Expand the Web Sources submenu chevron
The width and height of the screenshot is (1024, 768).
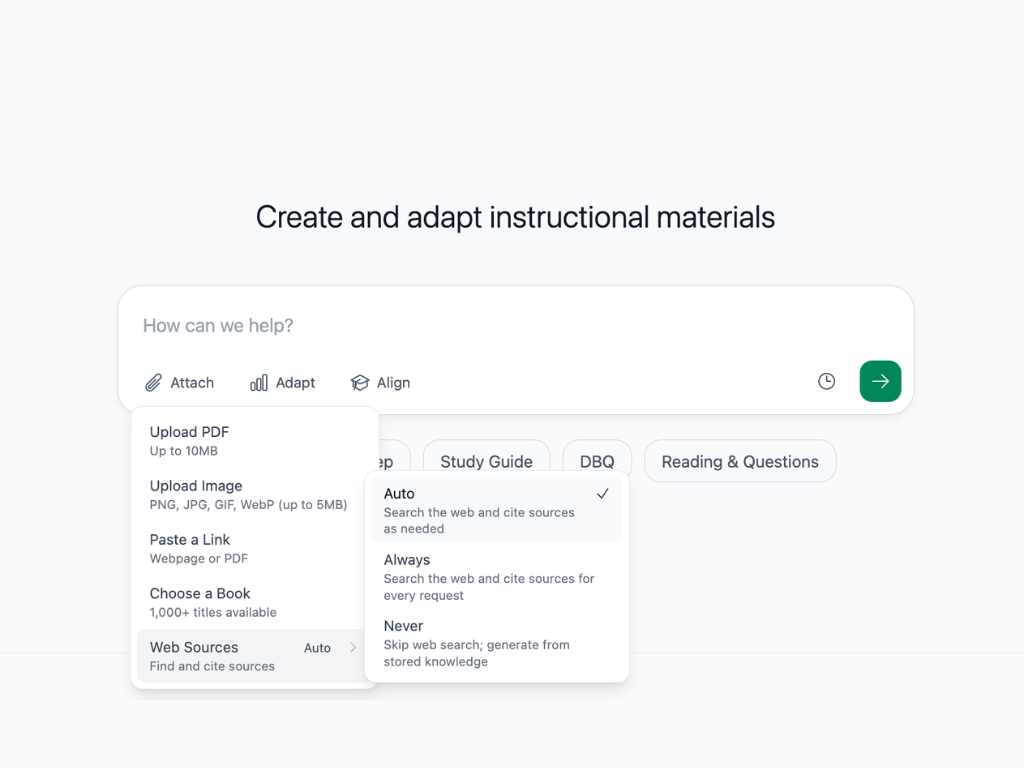point(353,648)
